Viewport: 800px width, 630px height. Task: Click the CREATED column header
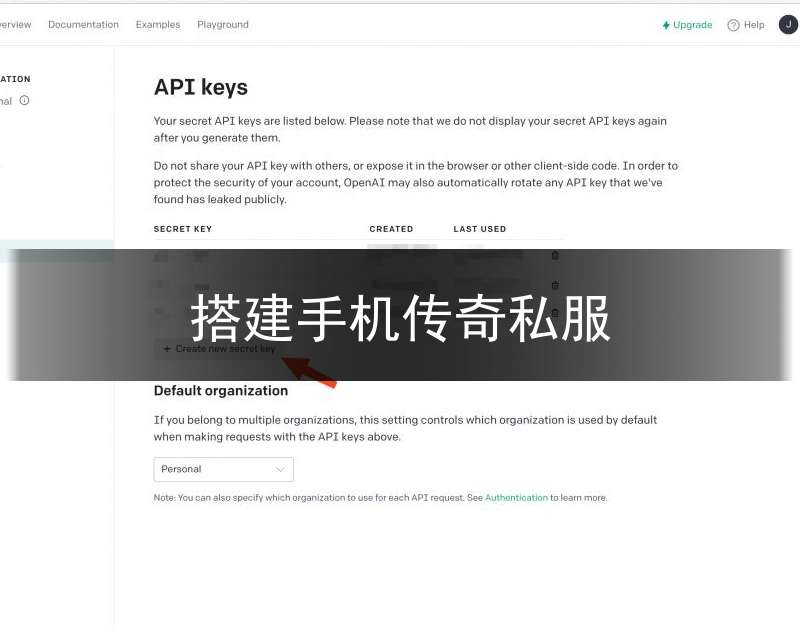click(391, 229)
